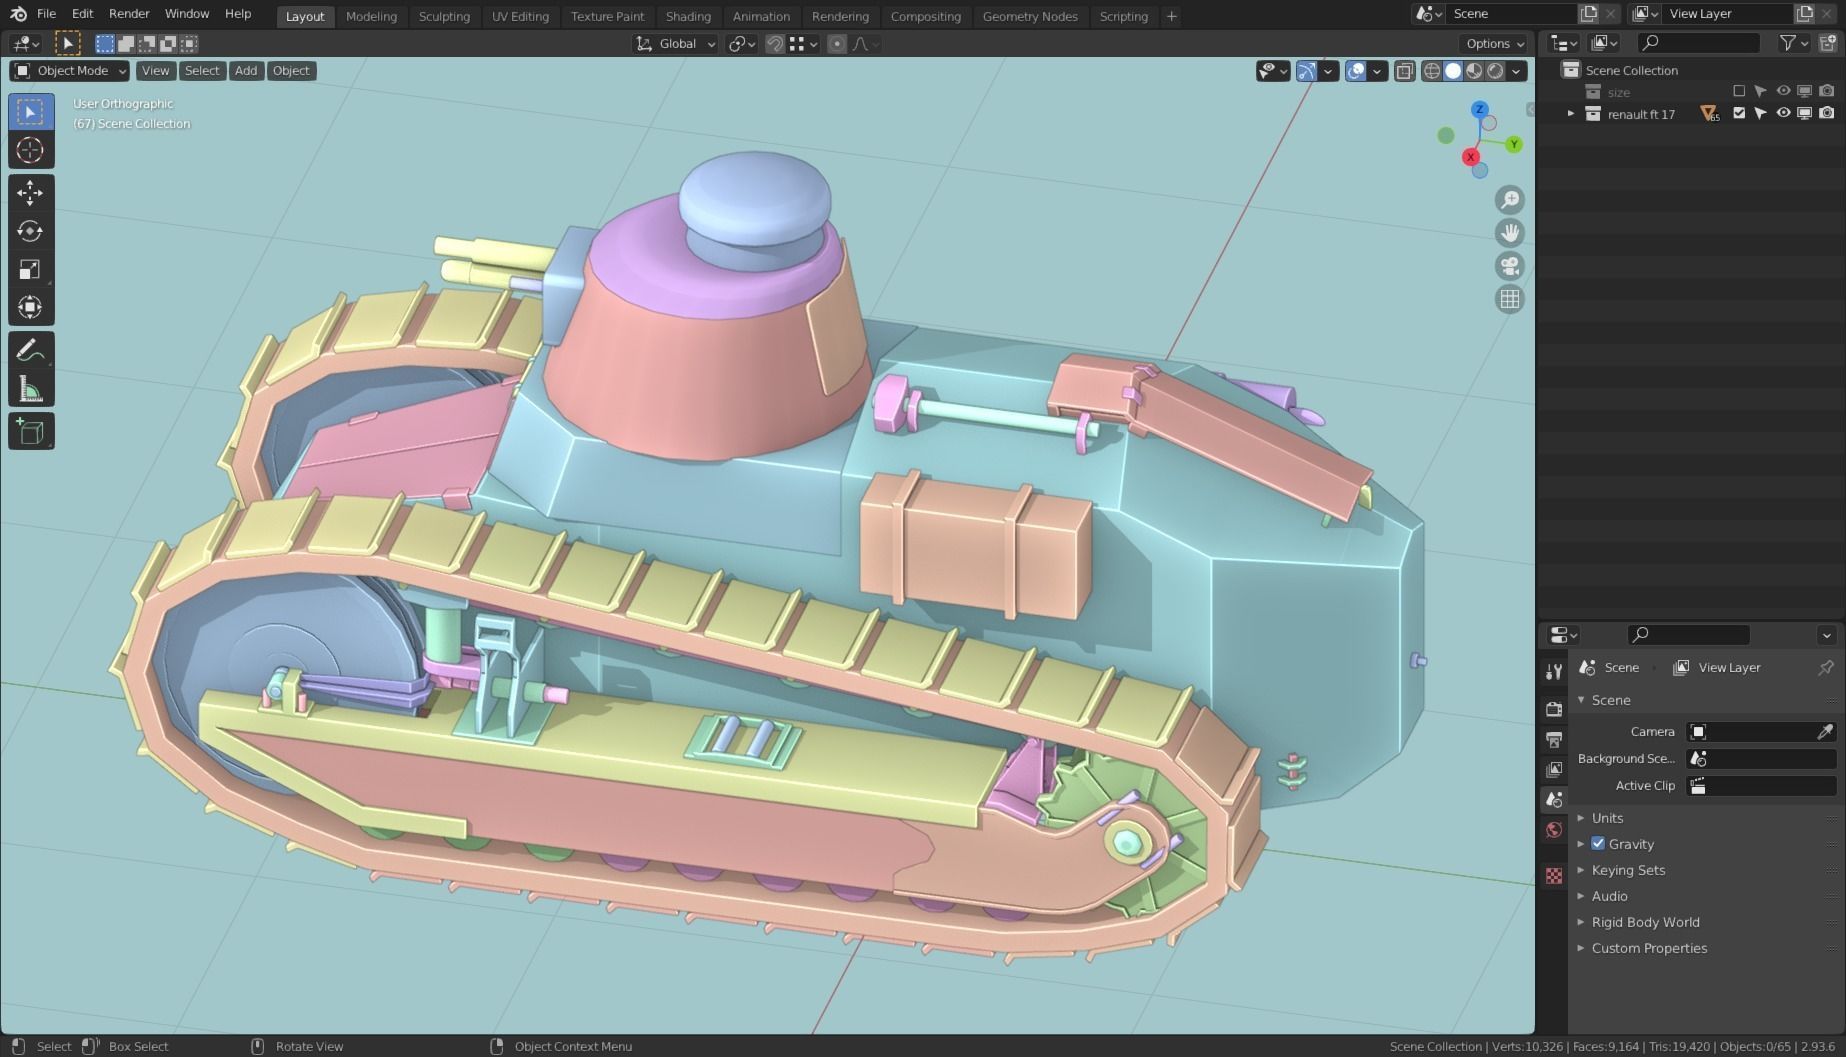This screenshot has height=1057, width=1846.
Task: Switch to the Sculpting workspace tab
Action: [x=444, y=16]
